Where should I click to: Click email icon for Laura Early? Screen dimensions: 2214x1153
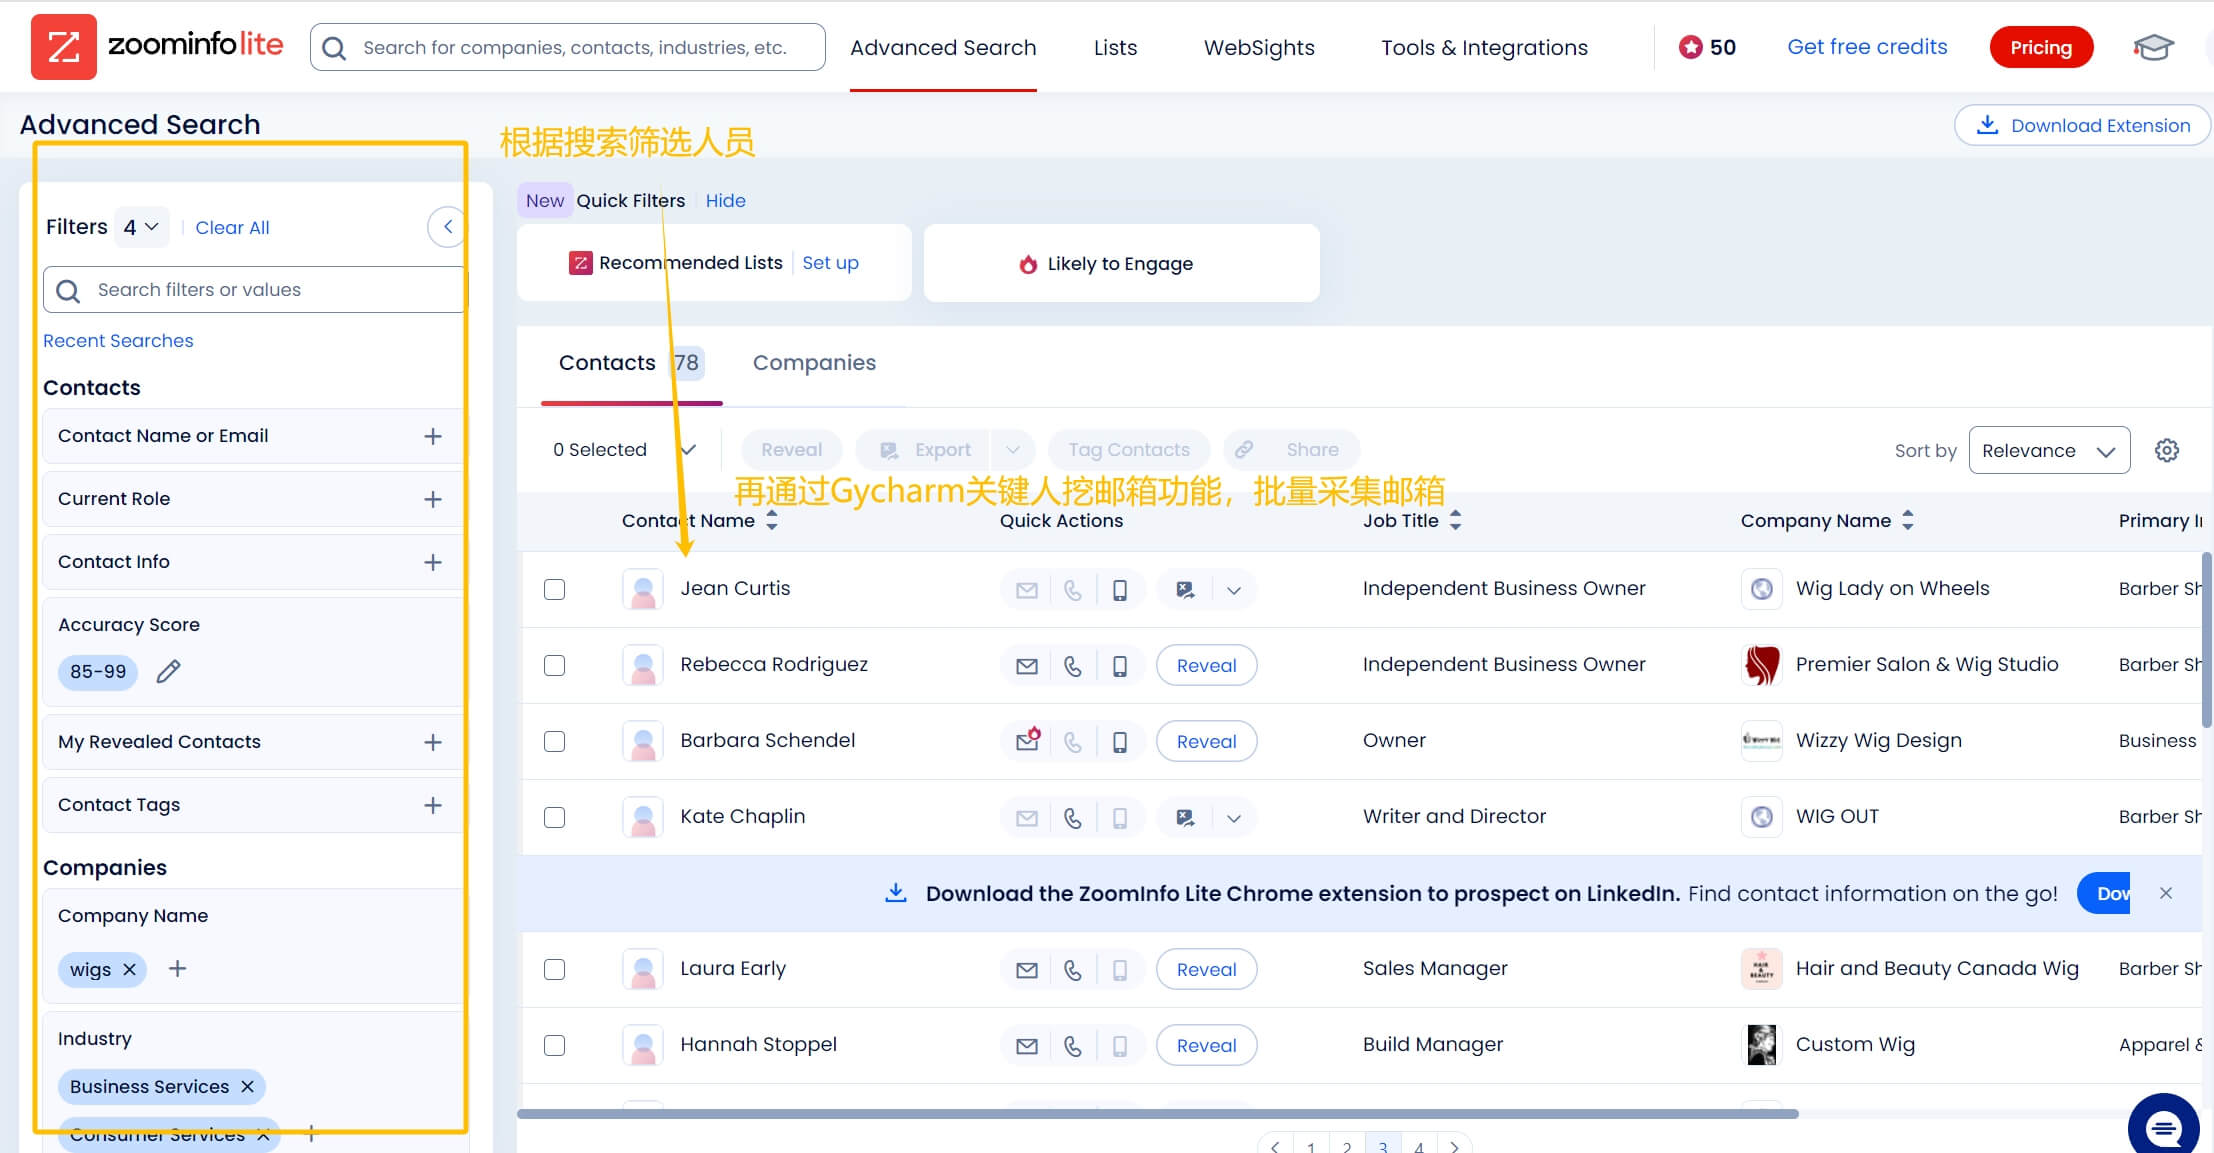(x=1027, y=970)
